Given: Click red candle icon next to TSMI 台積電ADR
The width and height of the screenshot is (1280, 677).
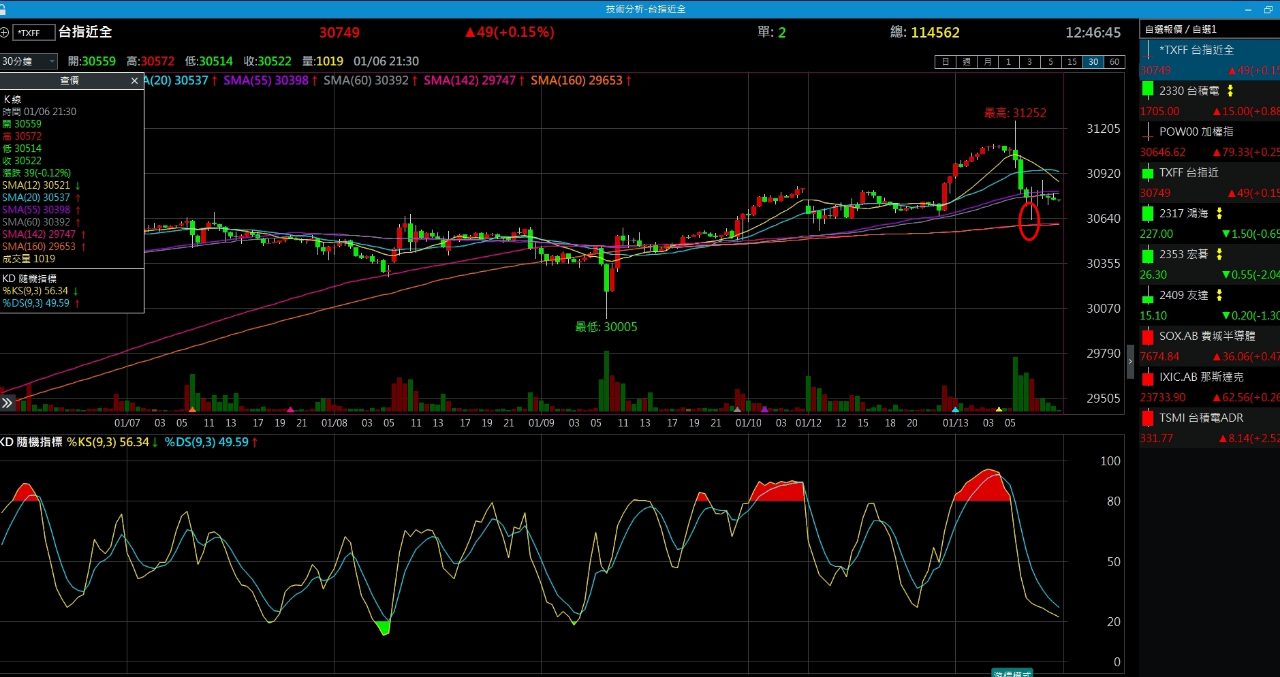Looking at the screenshot, I should tap(1148, 418).
